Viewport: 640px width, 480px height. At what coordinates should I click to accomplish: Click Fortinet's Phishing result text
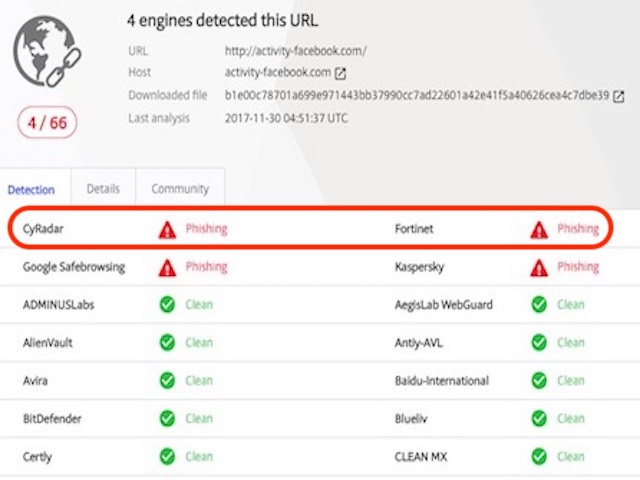pos(578,229)
